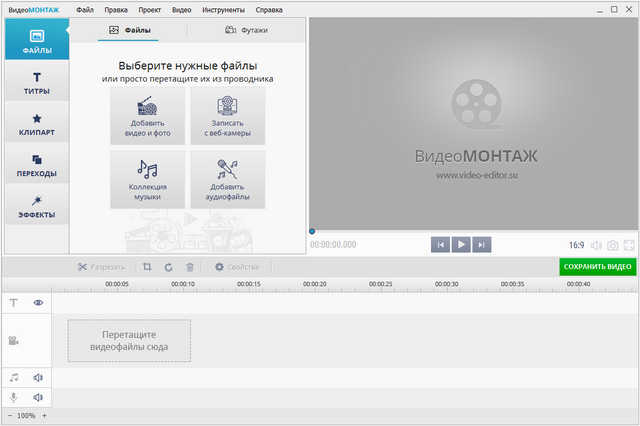Viewport: 640px width, 426px height.
Task: Click the timeline zoom in plus button
Action: click(x=44, y=415)
